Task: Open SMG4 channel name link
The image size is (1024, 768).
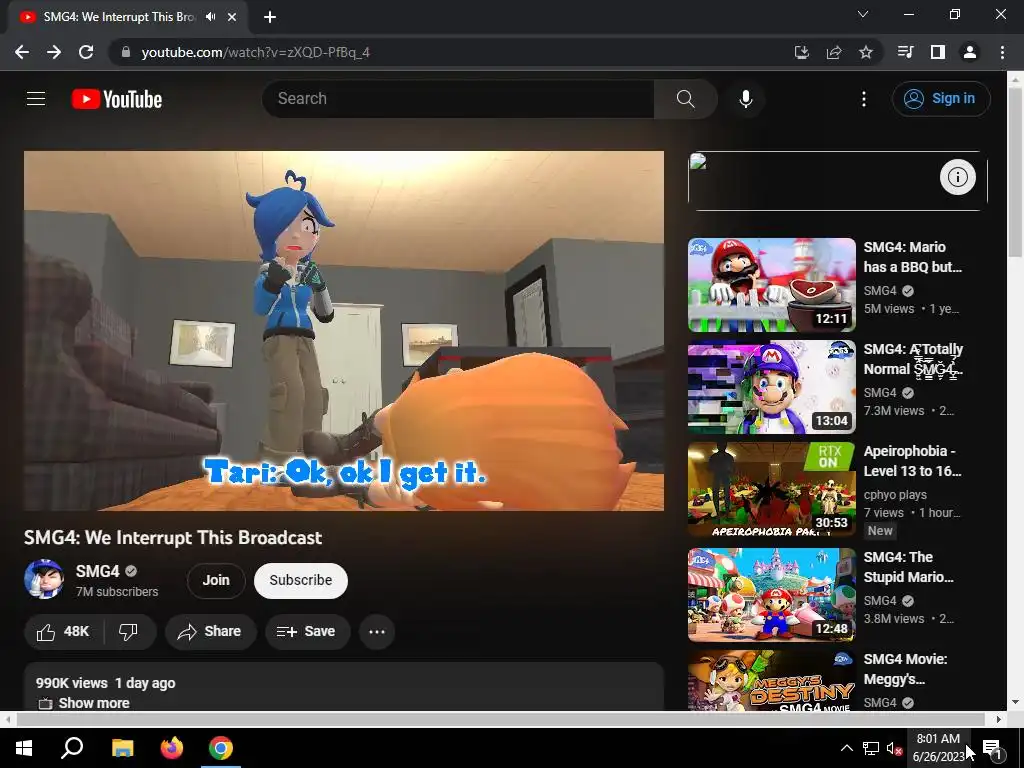Action: tap(97, 571)
